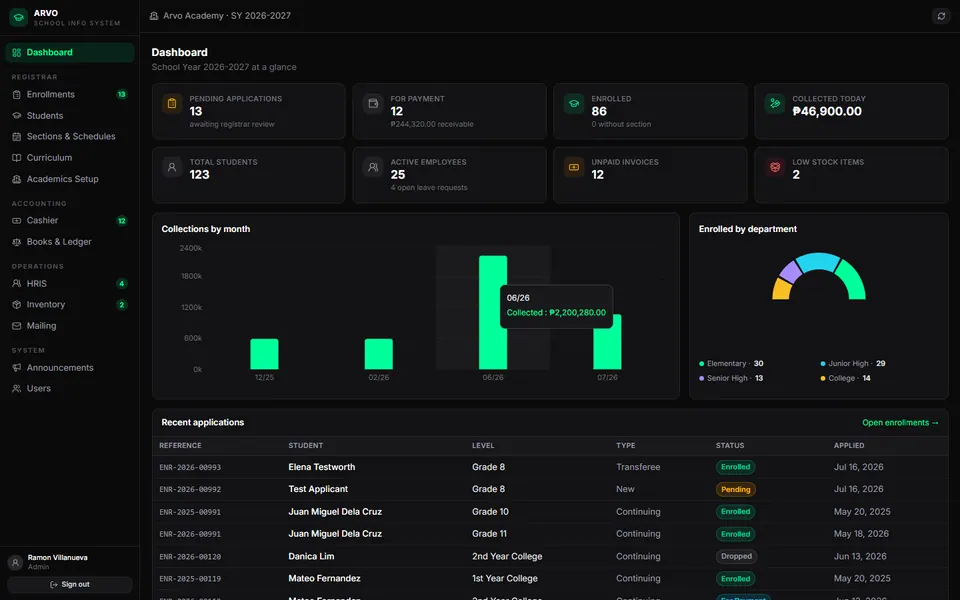Click the Enrollments clipboard icon
Screen dimensions: 960x600
pyautogui.click(x=17, y=94)
